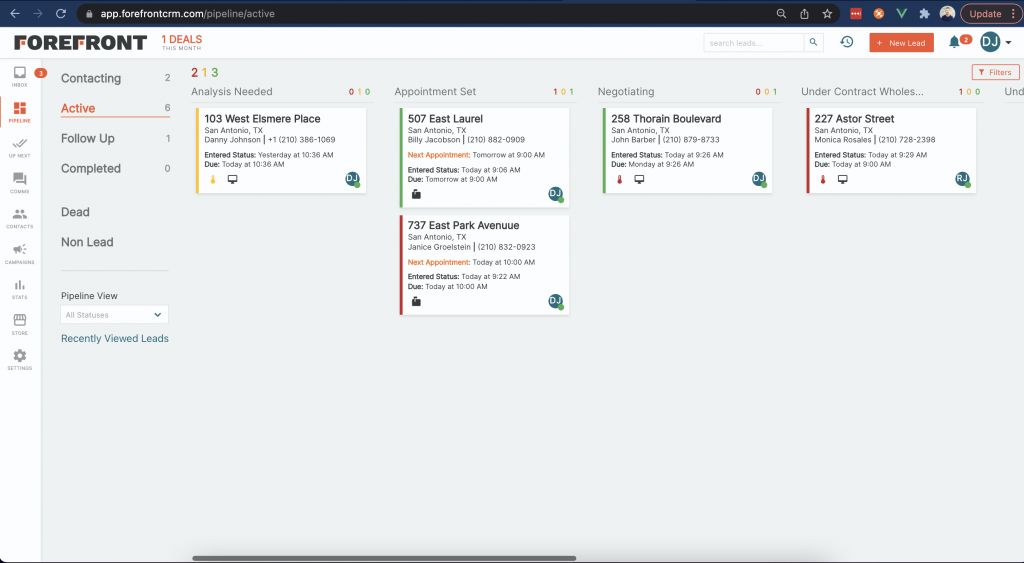Click the DJ avatar on 103 West Elsmere Place
The width and height of the screenshot is (1024, 563).
click(x=352, y=179)
